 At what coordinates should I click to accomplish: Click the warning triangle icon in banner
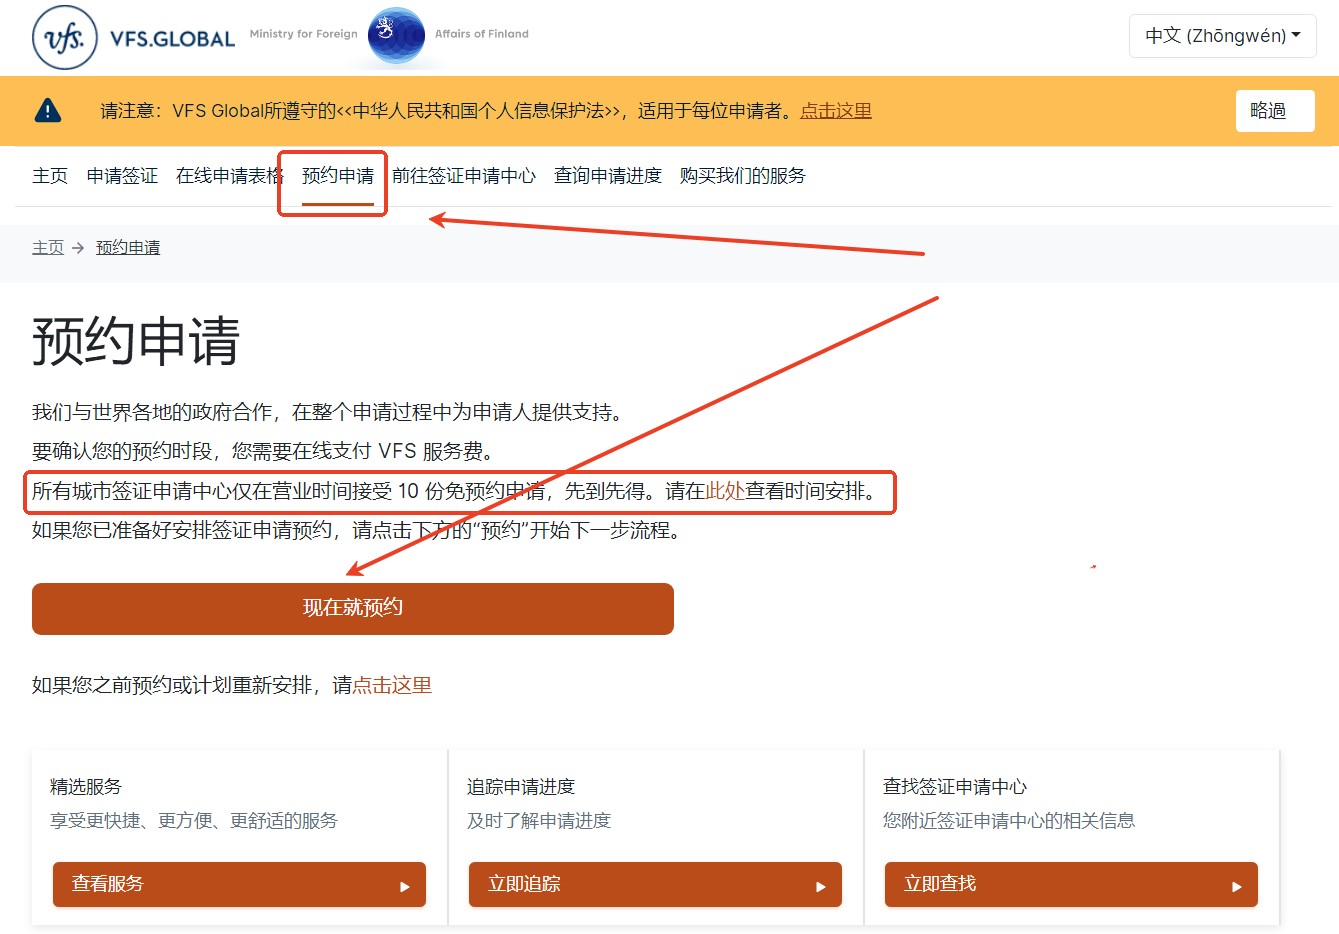tap(48, 111)
